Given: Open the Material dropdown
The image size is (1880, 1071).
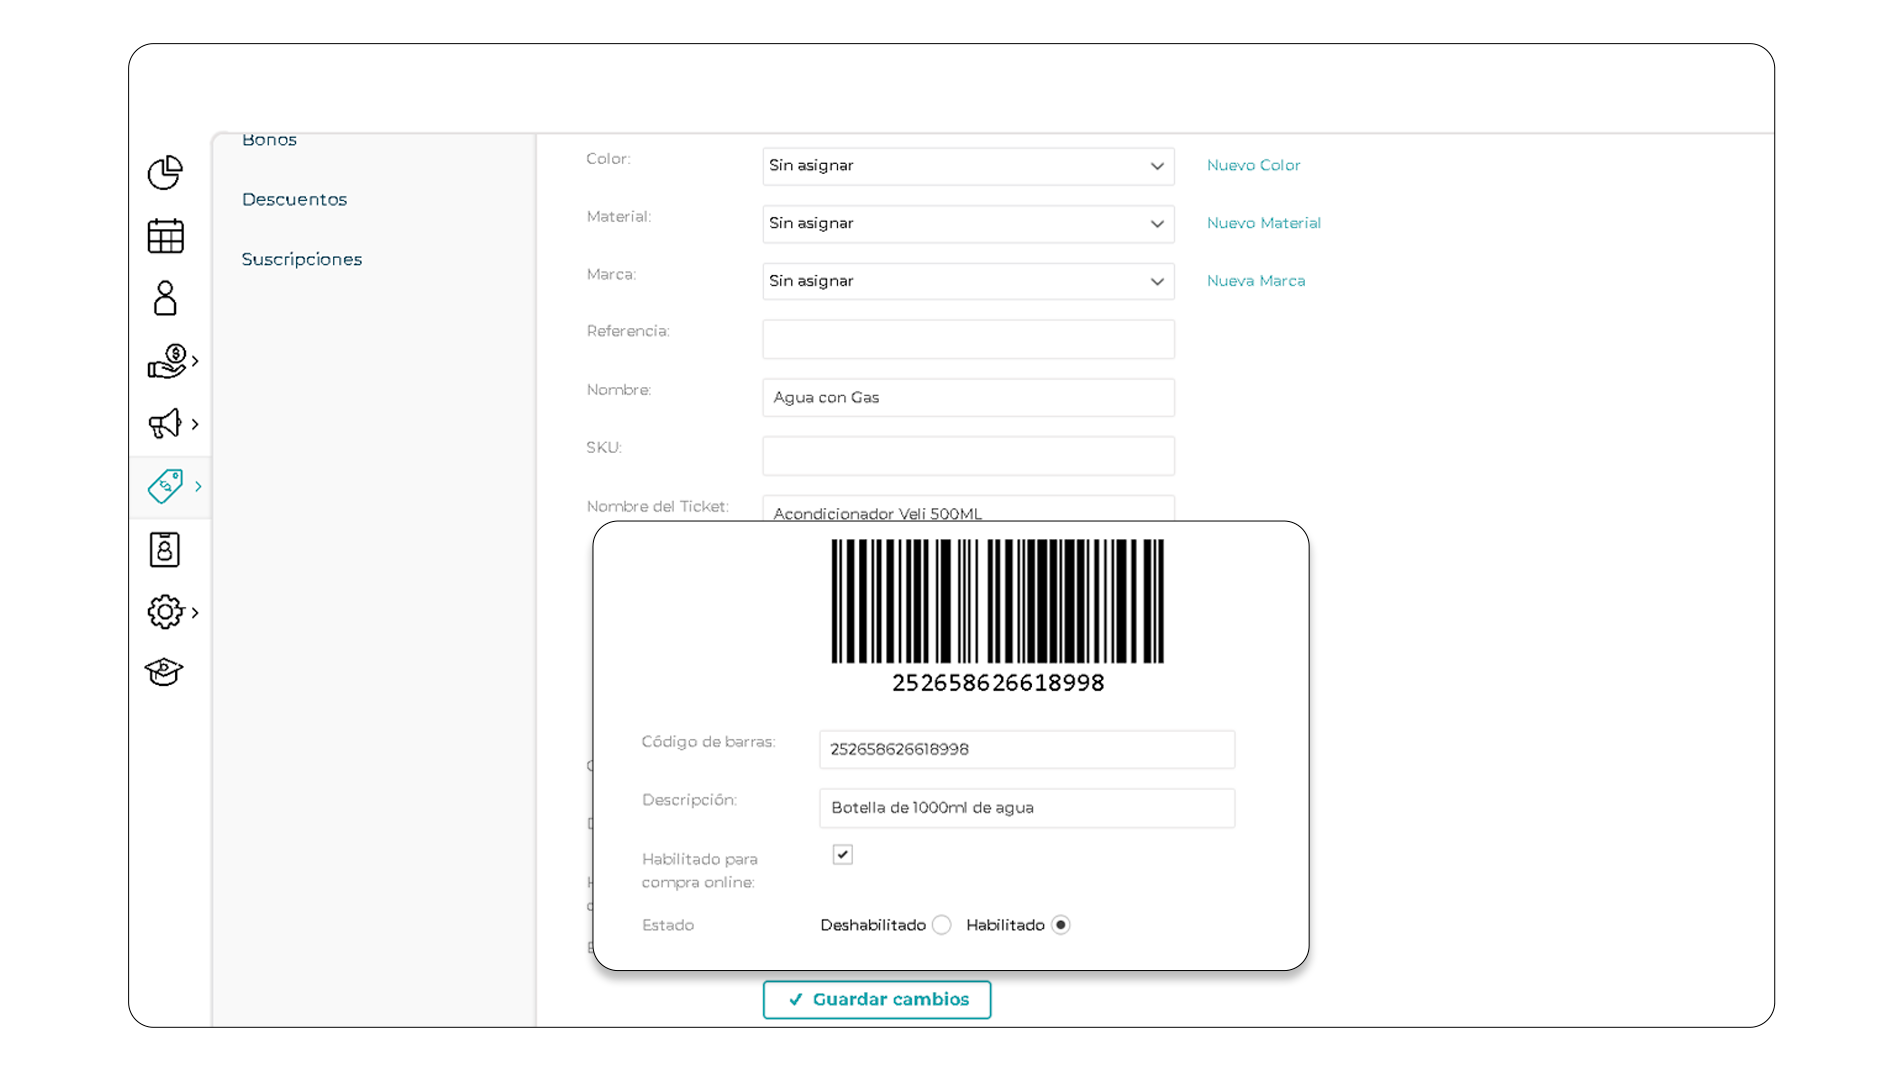Looking at the screenshot, I should pos(968,224).
